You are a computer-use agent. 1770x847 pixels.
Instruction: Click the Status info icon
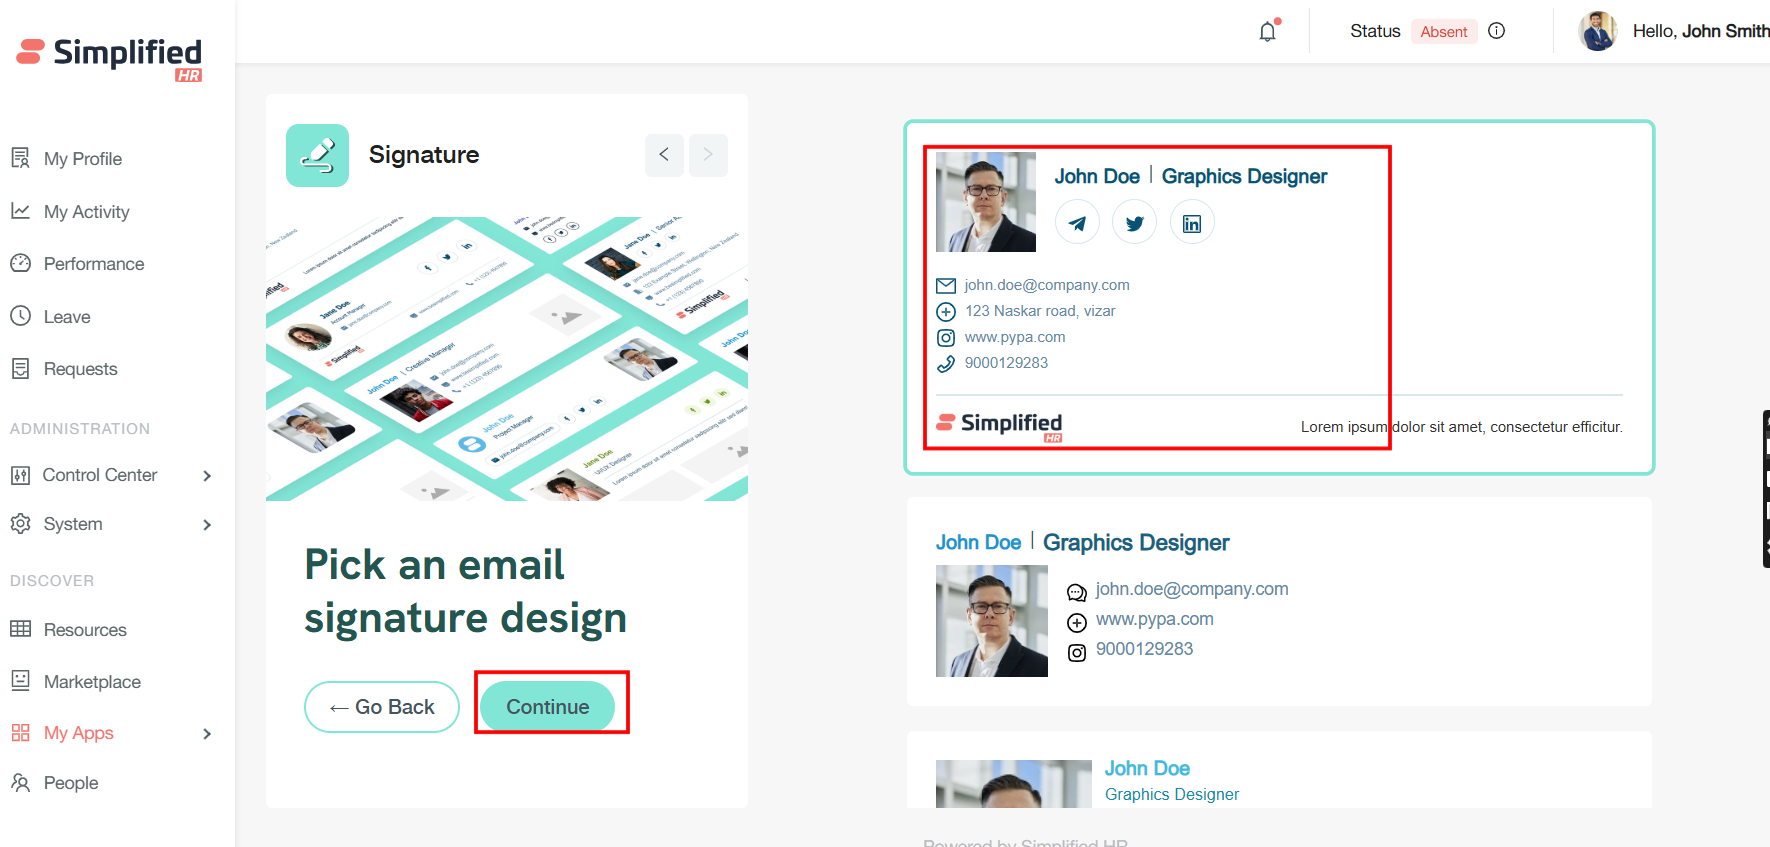(x=1496, y=31)
